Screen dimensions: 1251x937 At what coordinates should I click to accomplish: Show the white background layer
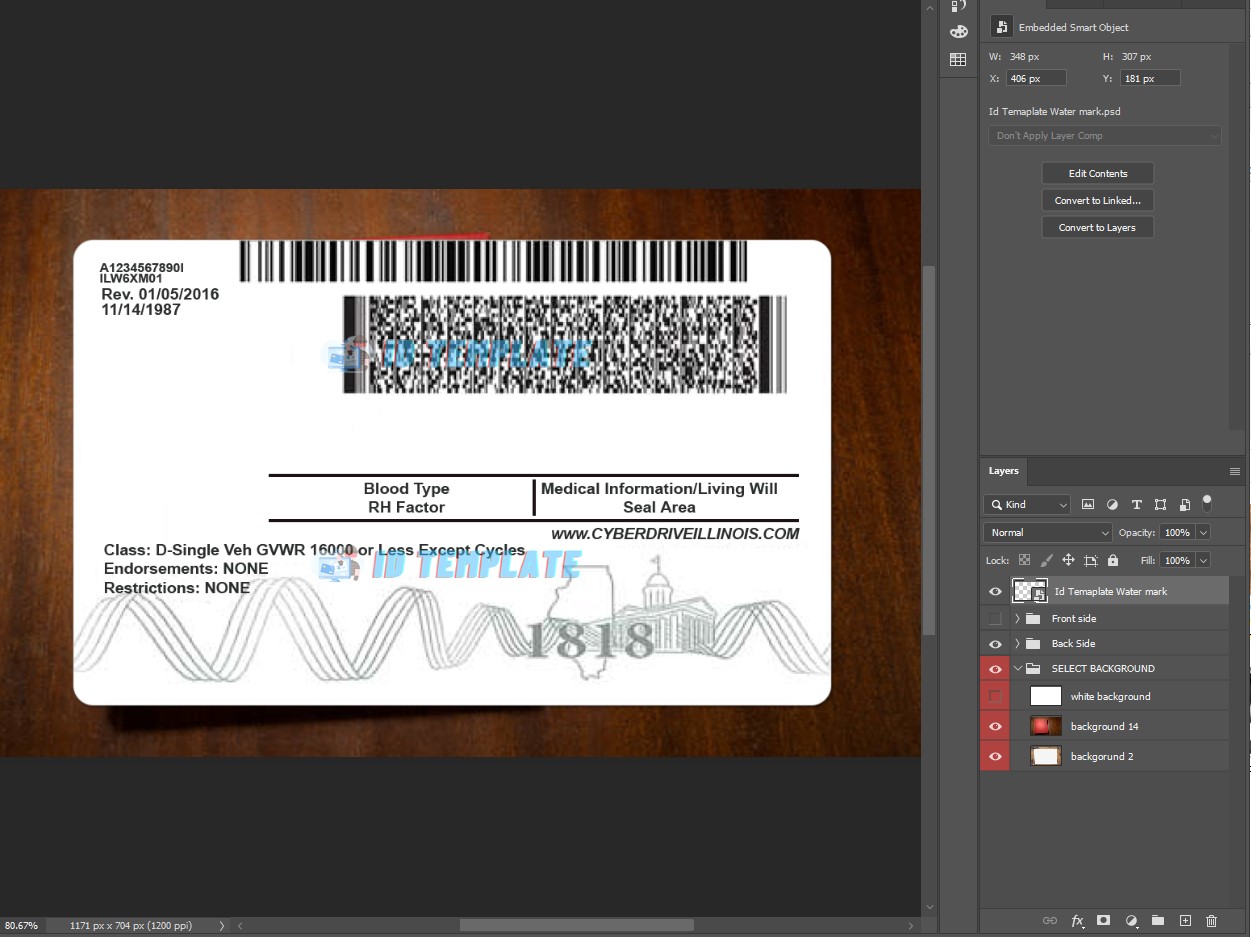point(995,696)
